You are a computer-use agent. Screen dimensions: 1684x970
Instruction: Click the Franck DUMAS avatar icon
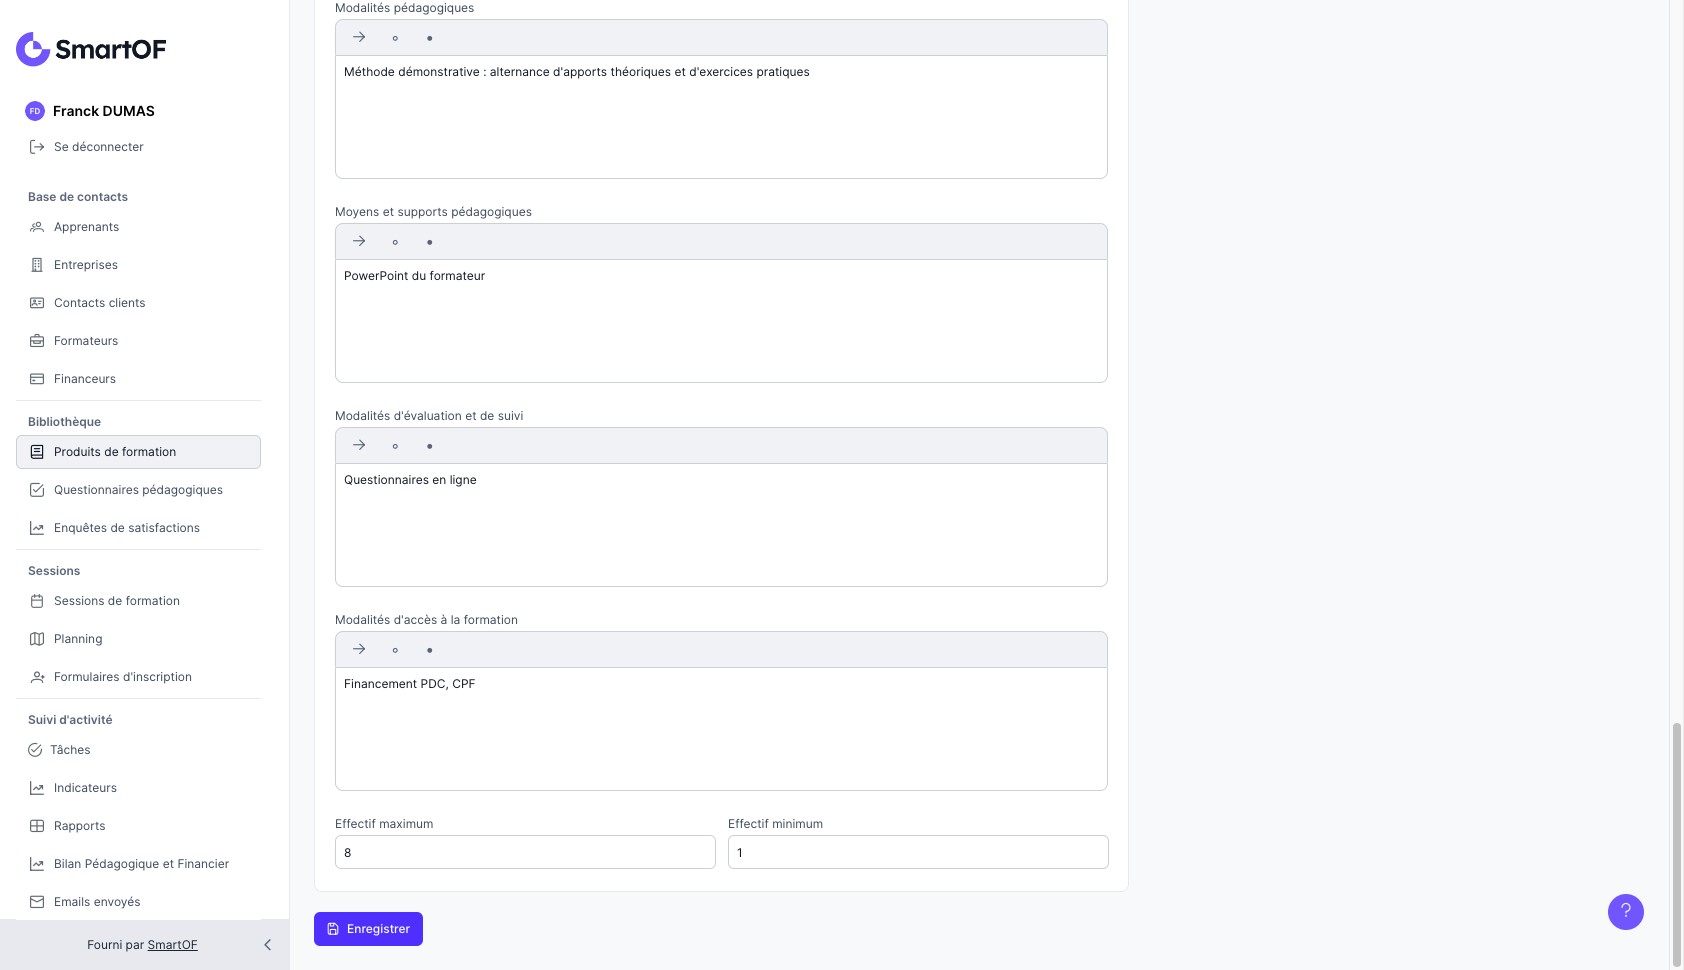pos(35,111)
